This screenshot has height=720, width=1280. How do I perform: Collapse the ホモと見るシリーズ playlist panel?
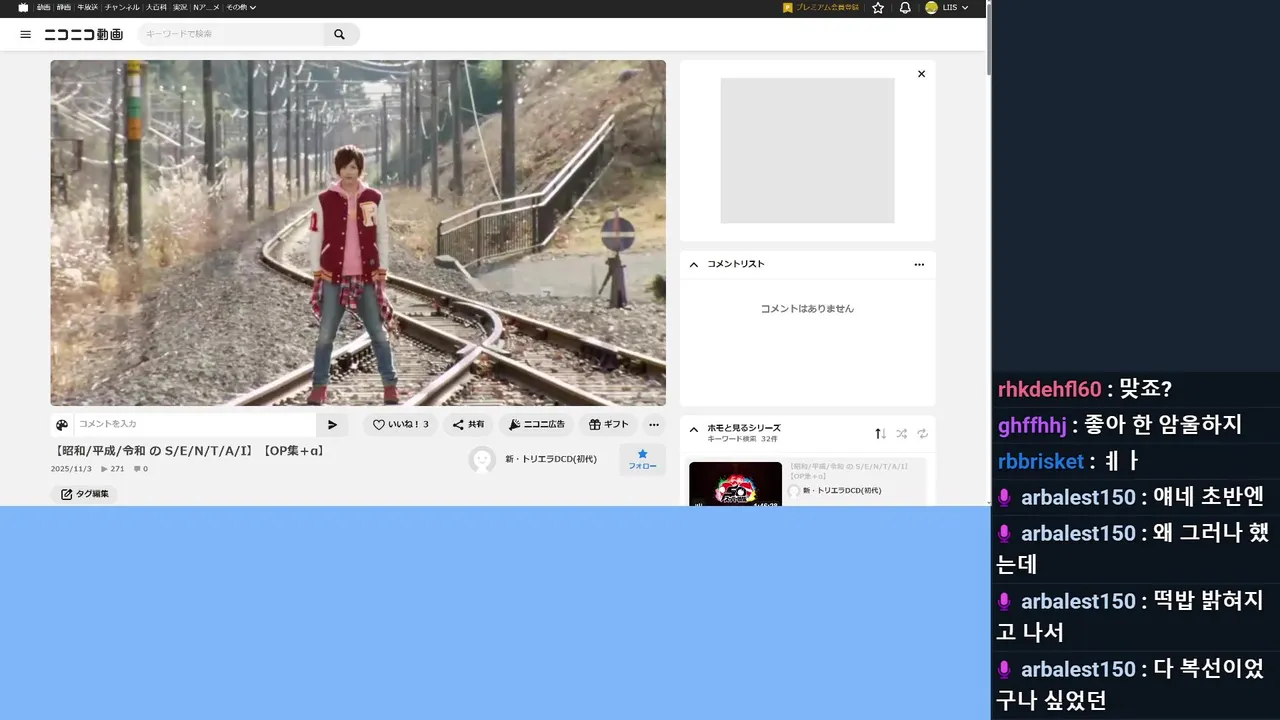[x=694, y=429]
